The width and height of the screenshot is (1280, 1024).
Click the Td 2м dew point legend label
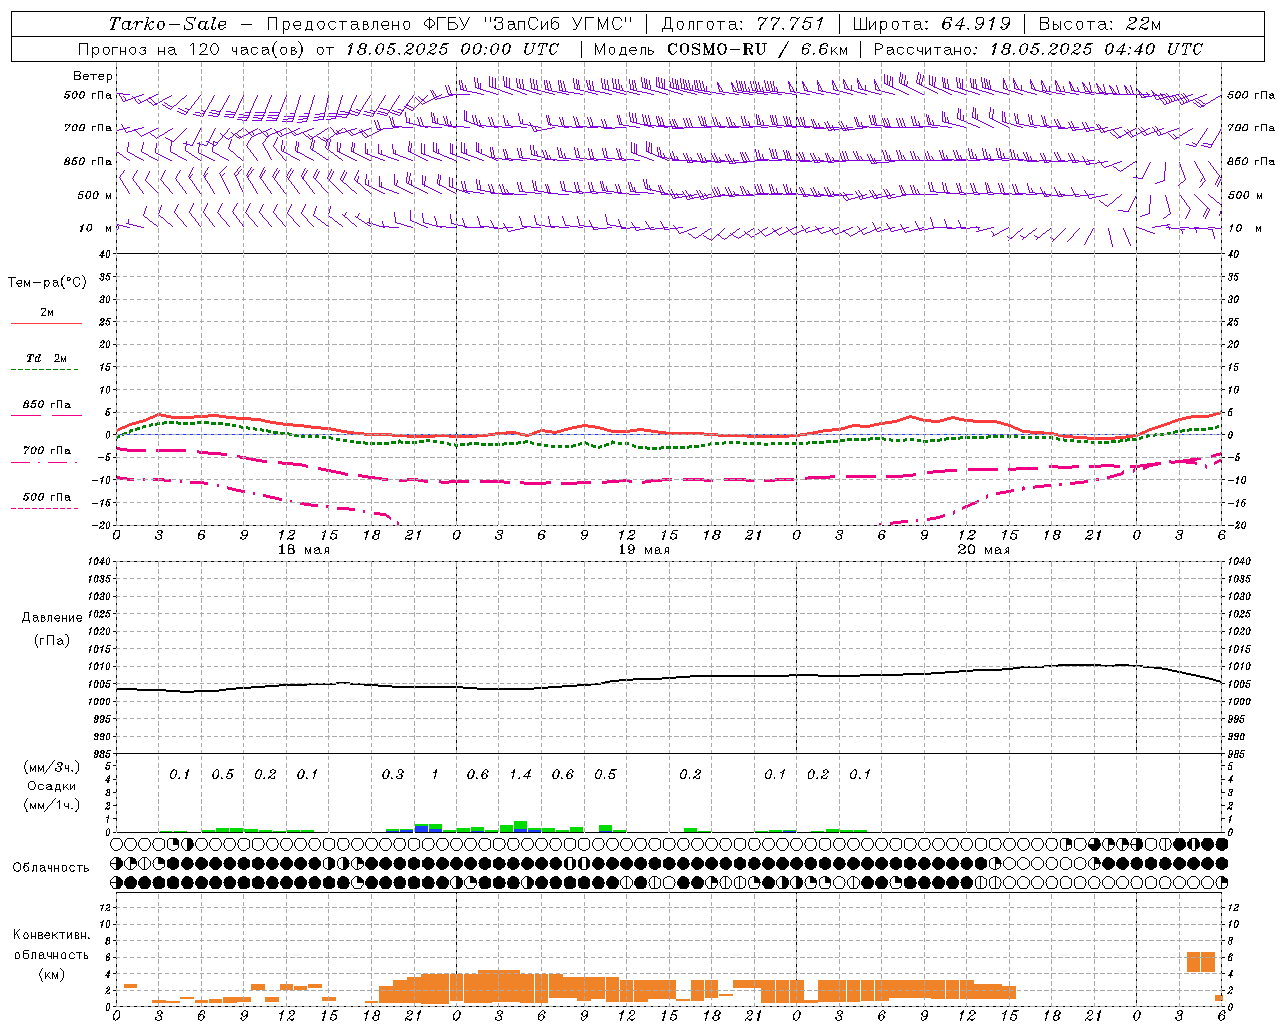(47, 358)
